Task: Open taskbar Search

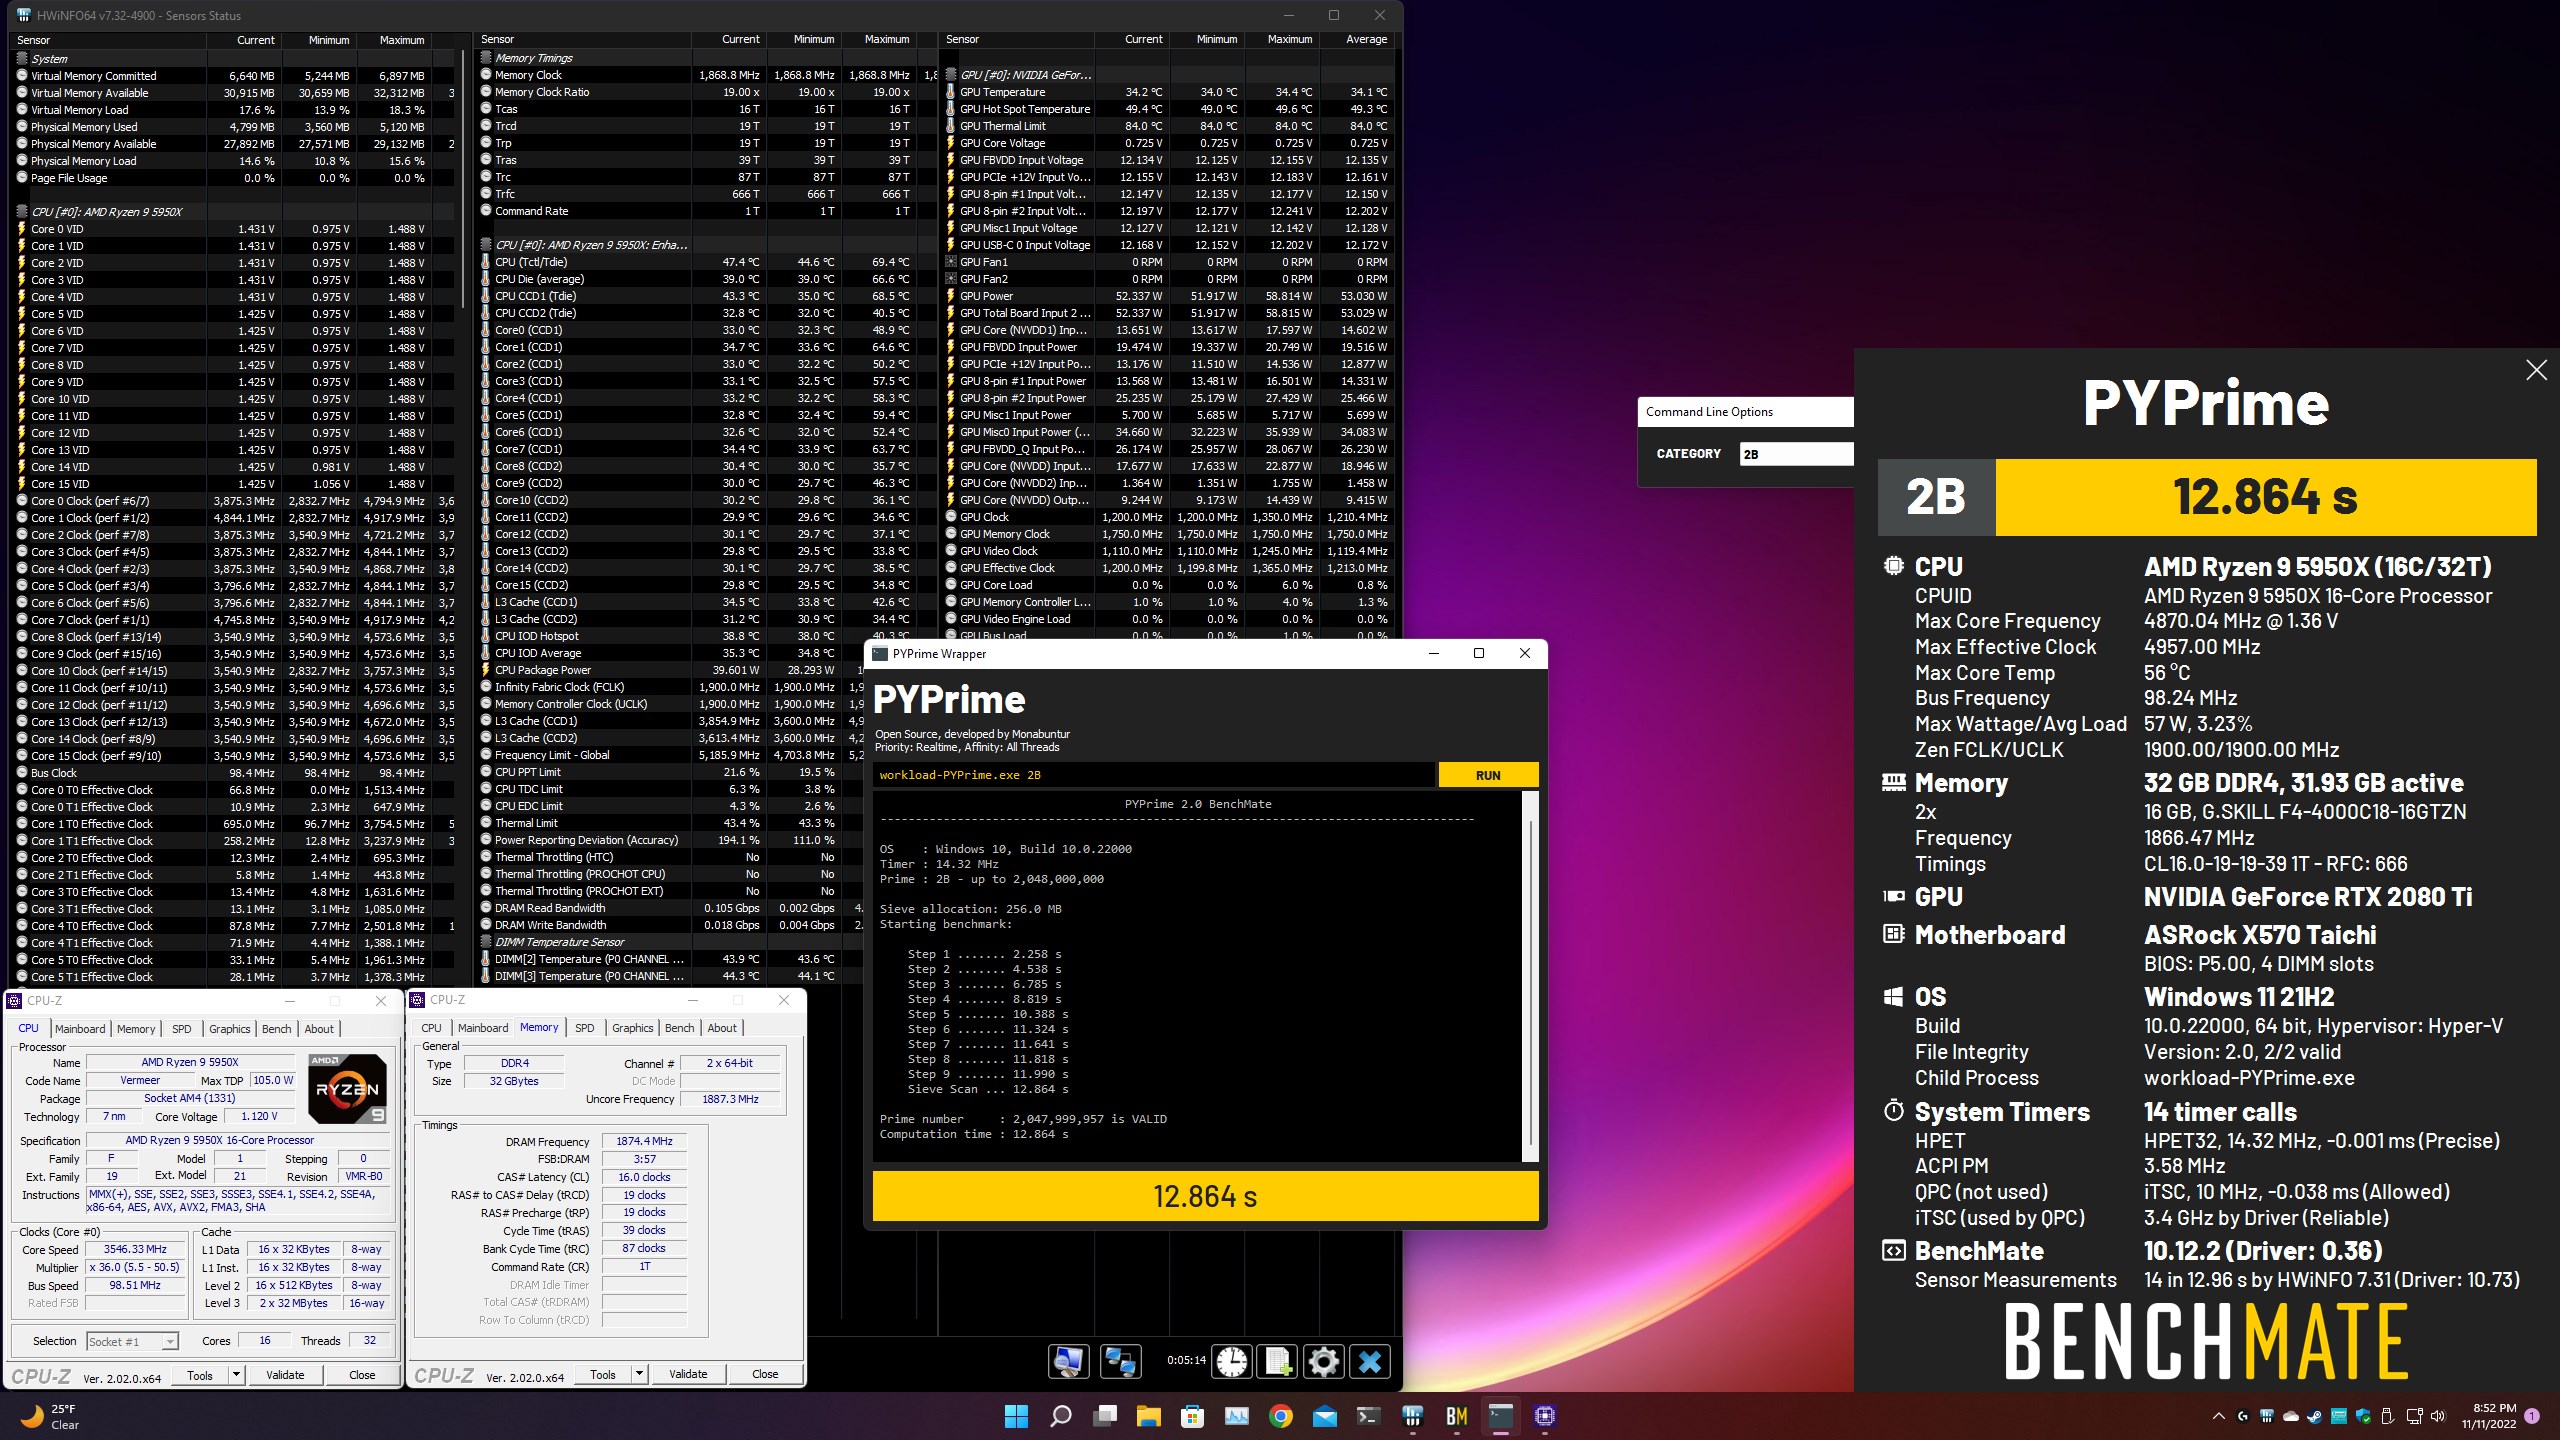Action: point(1060,1415)
